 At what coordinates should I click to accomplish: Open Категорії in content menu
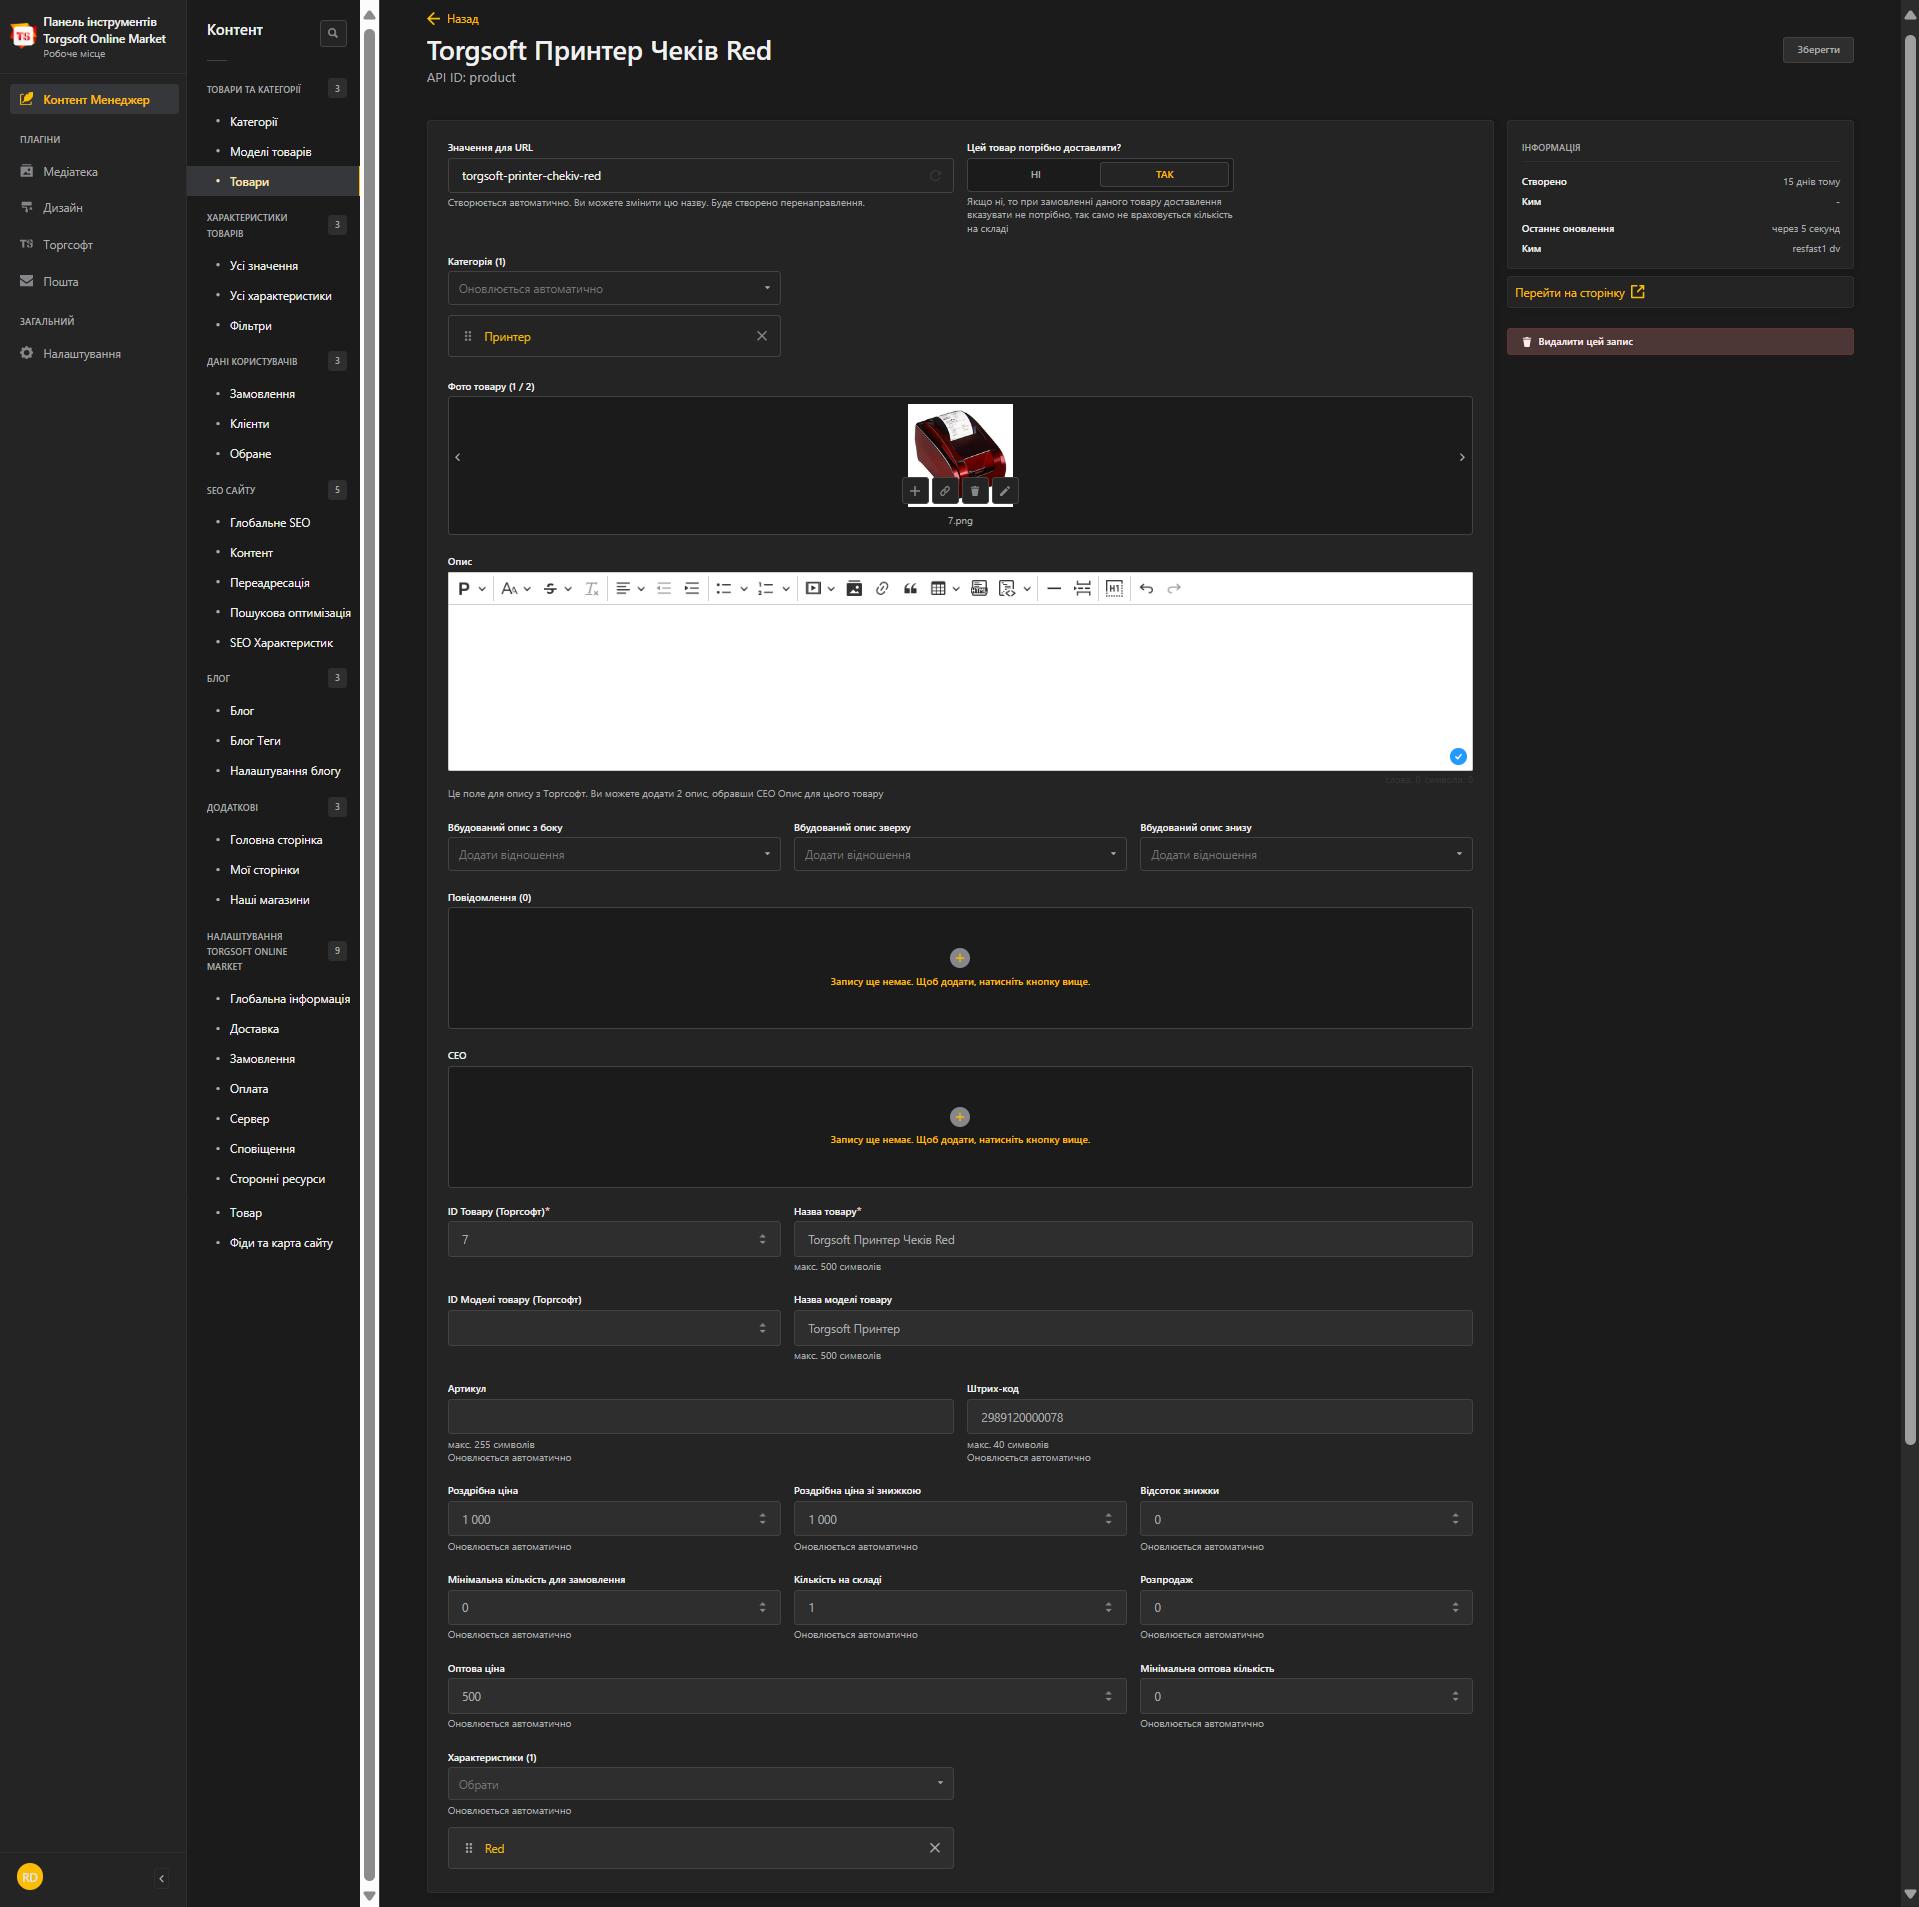[254, 122]
